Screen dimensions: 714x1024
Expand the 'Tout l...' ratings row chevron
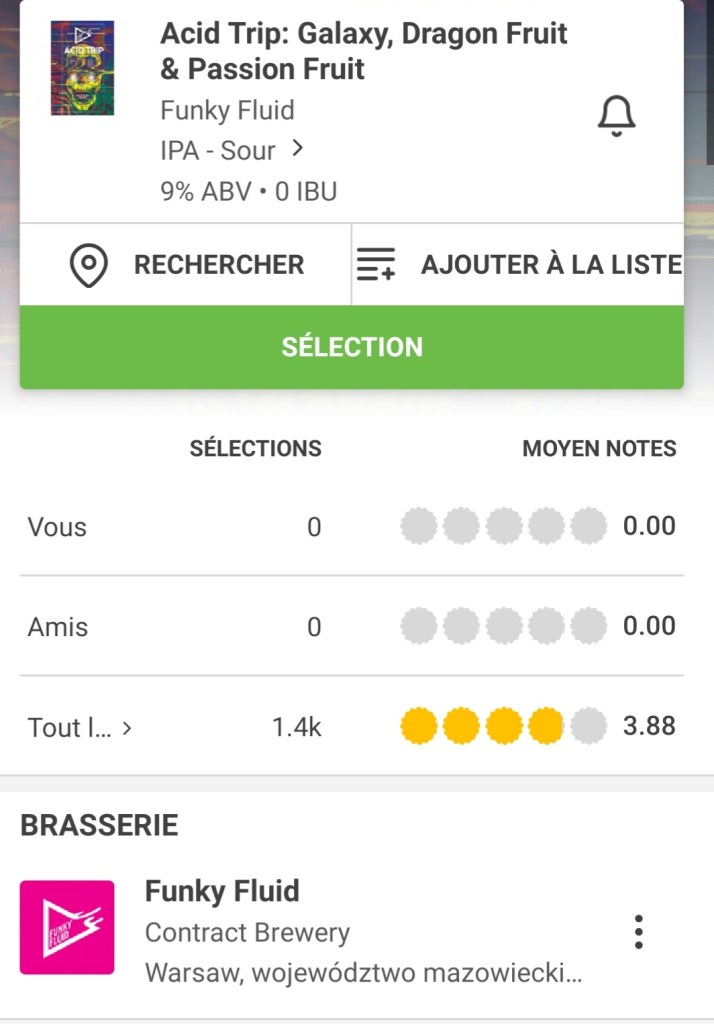(x=127, y=728)
